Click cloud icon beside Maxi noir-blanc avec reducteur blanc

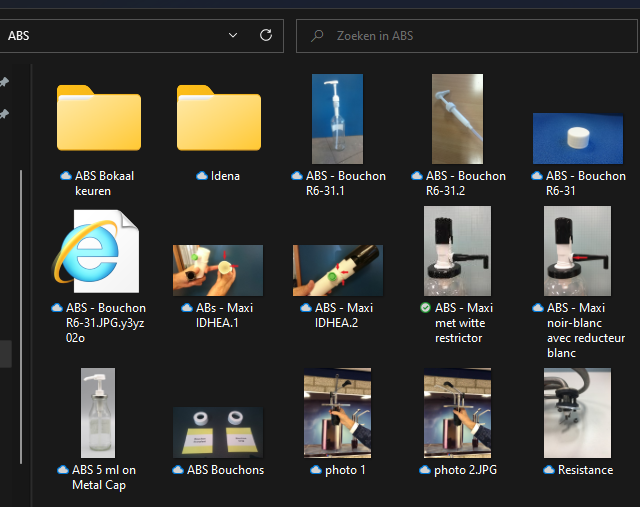538,308
